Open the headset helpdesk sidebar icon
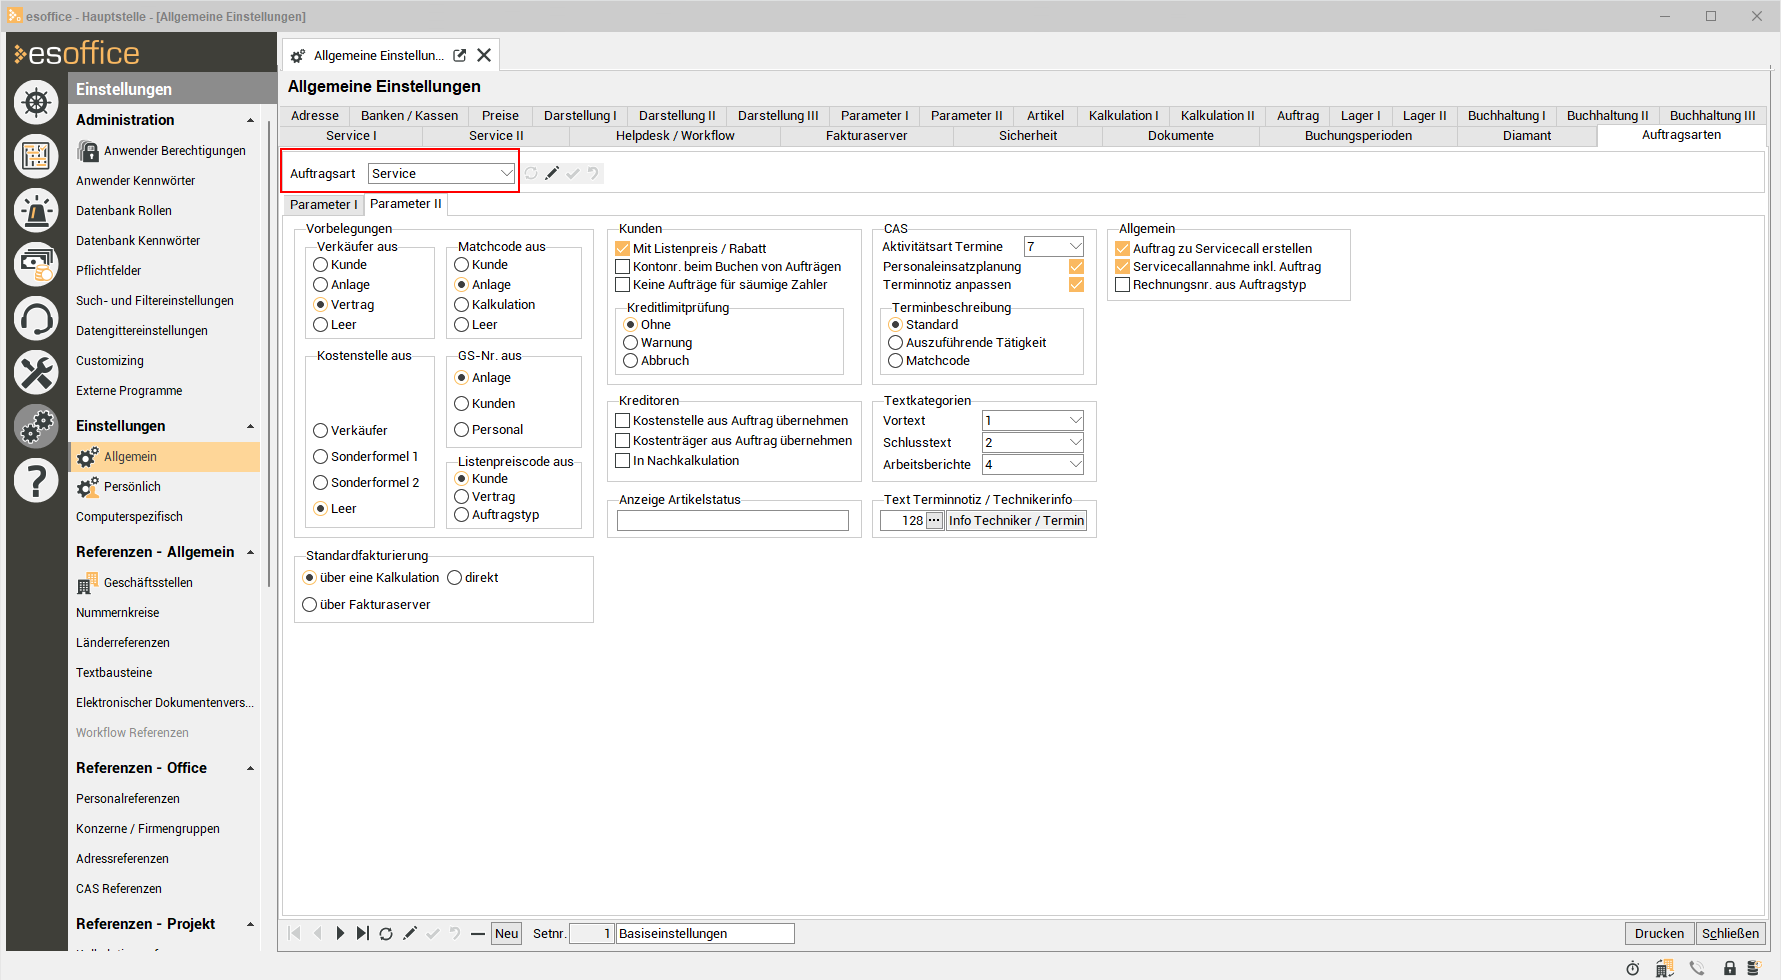 pyautogui.click(x=36, y=318)
